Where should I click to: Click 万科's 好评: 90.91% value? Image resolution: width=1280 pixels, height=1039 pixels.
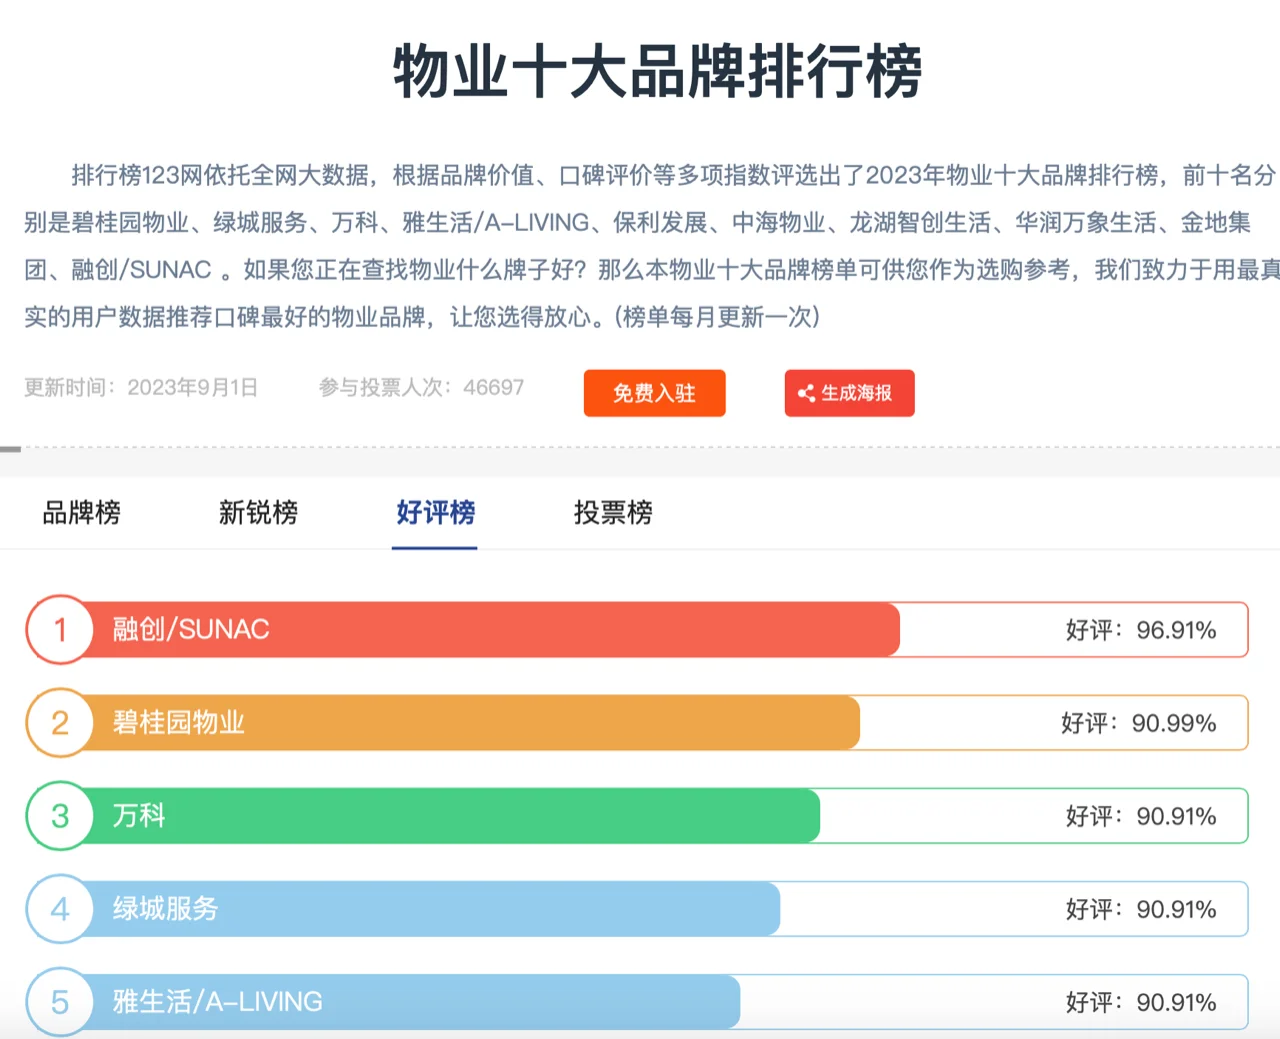[1141, 816]
